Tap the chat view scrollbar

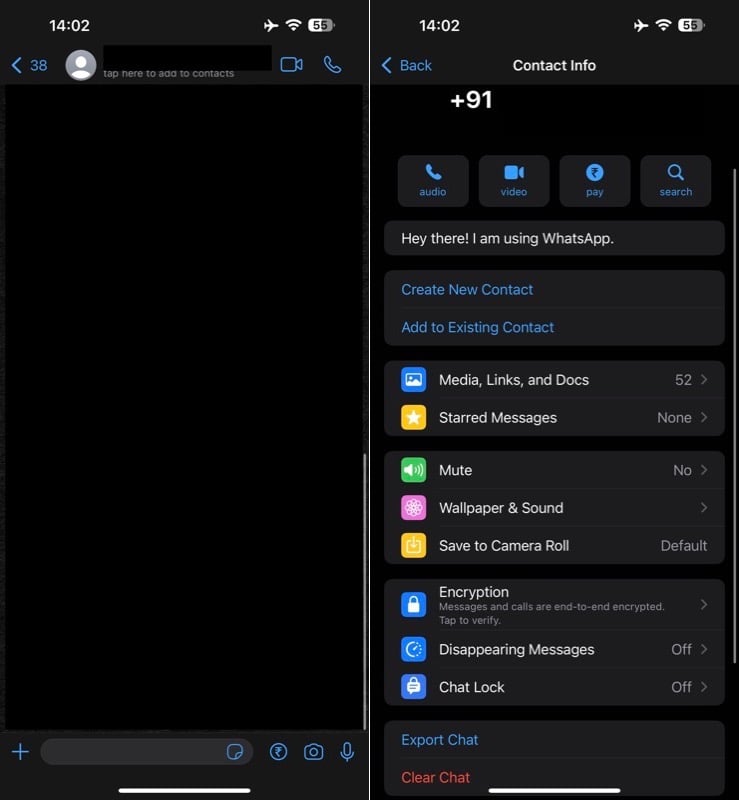[364, 592]
